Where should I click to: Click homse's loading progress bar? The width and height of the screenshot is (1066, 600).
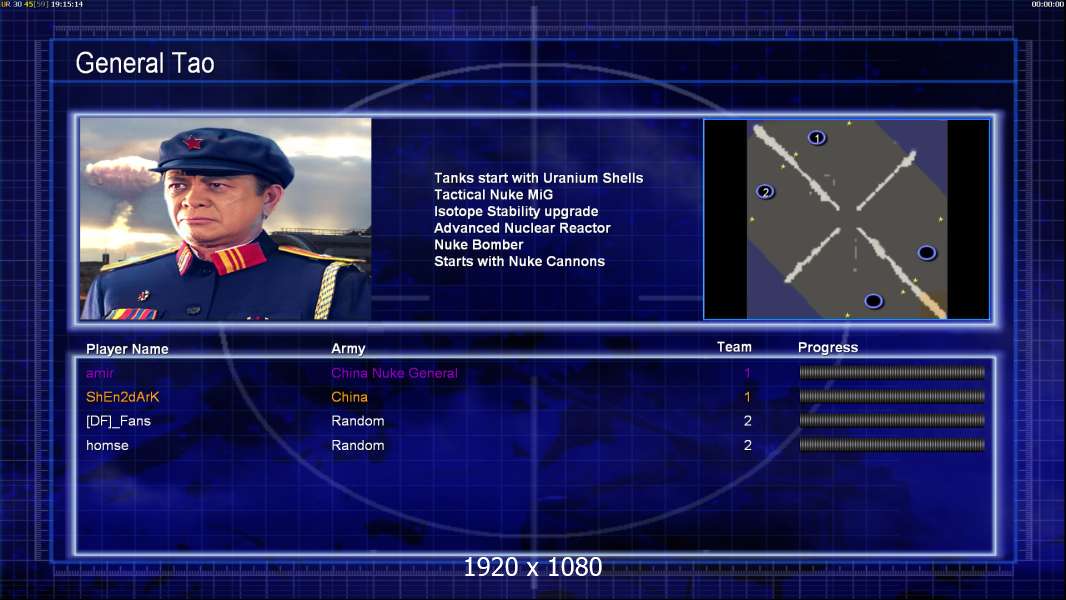pos(892,445)
